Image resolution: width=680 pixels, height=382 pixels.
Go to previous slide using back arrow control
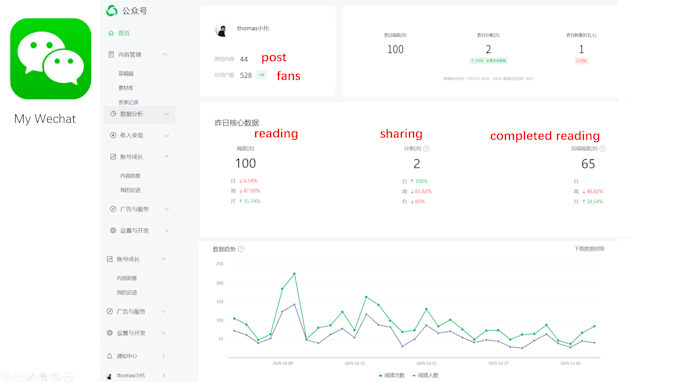click(x=6, y=377)
